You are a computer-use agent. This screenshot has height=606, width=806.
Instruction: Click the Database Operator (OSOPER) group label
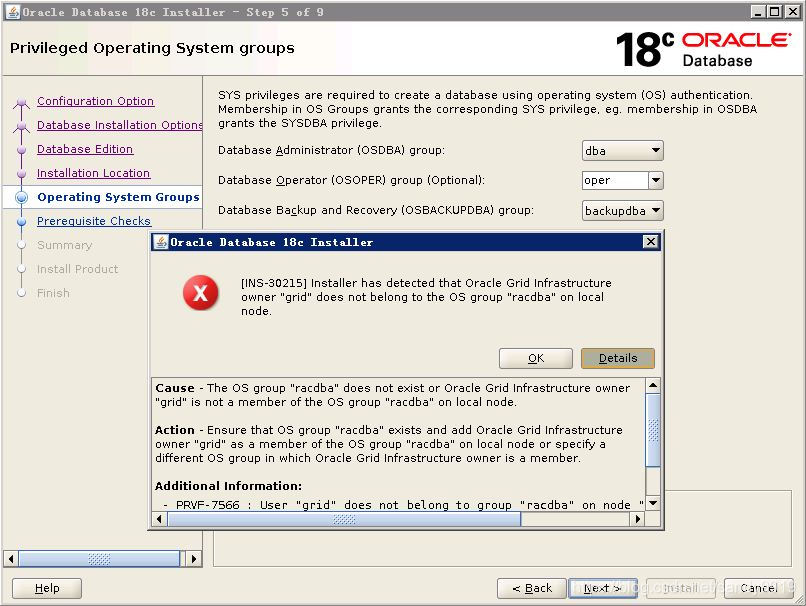pos(352,180)
